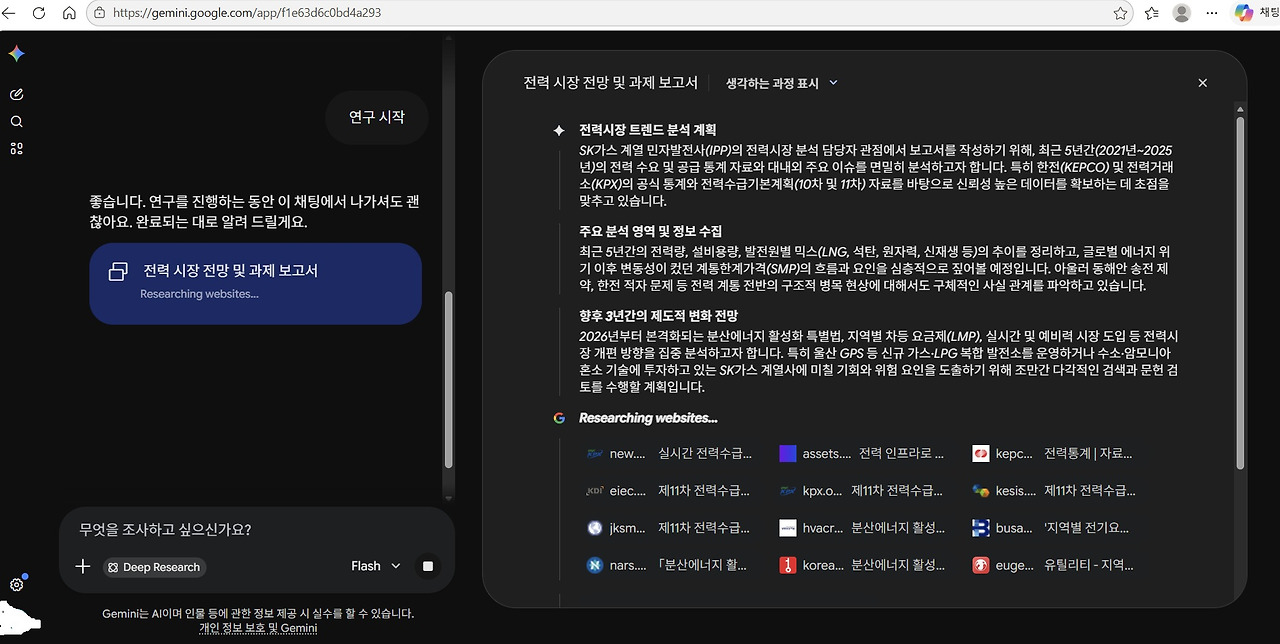Stop the response with the stop button

point(428,567)
